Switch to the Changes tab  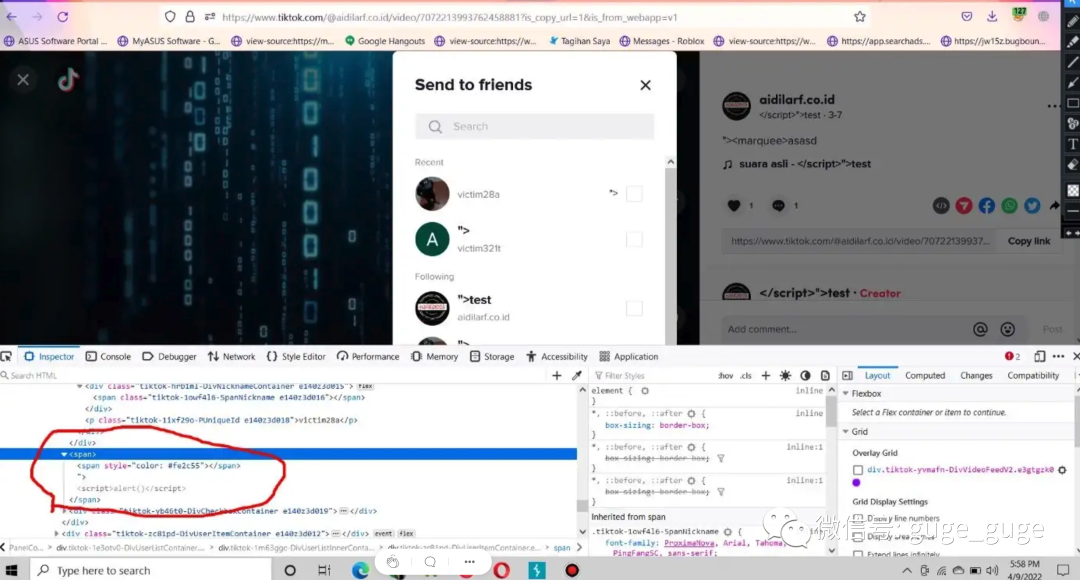pyautogui.click(x=976, y=375)
